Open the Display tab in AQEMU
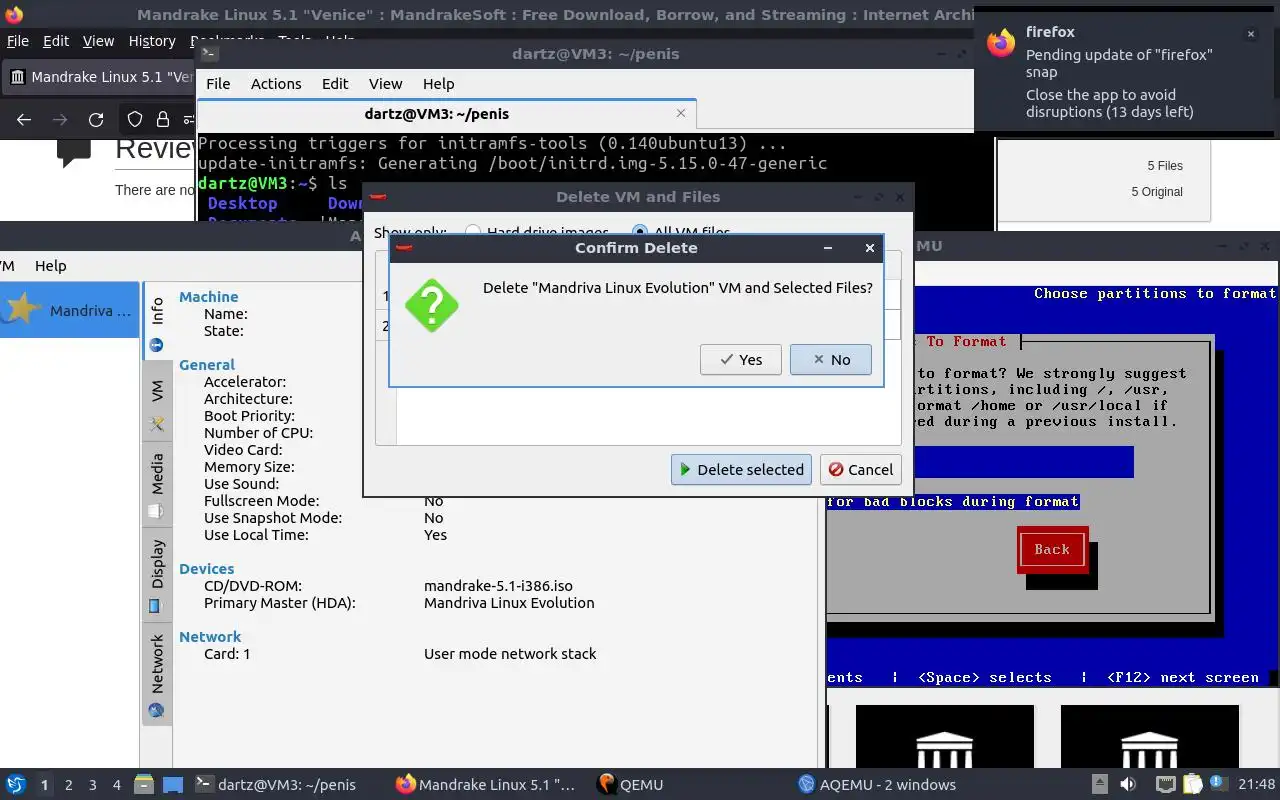Image resolution: width=1280 pixels, height=800 pixels. coord(157,574)
